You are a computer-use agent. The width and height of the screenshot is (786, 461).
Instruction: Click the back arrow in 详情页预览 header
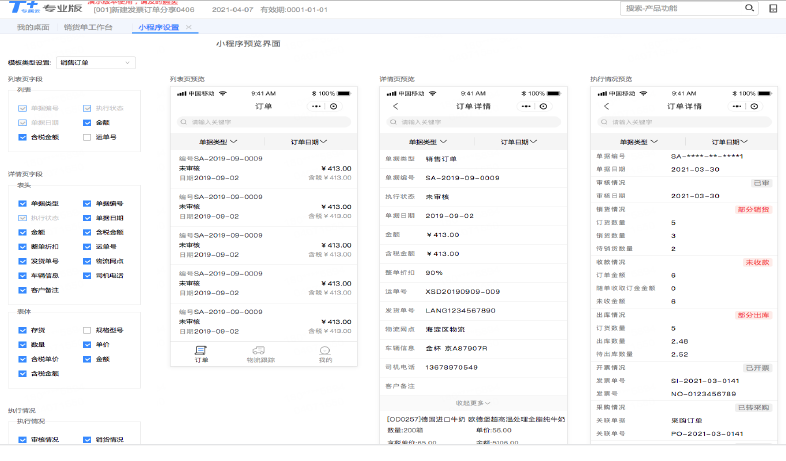[395, 105]
